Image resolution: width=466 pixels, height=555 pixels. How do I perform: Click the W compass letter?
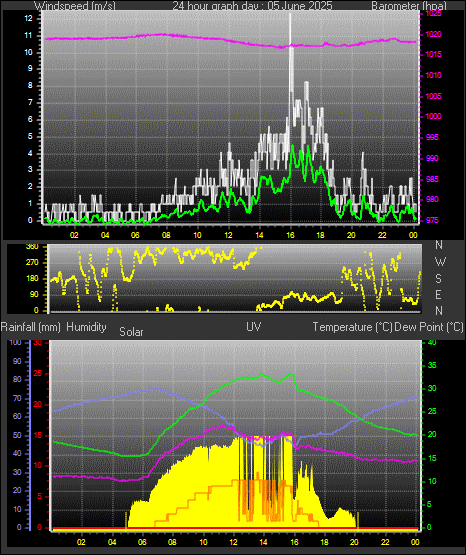pyautogui.click(x=440, y=262)
